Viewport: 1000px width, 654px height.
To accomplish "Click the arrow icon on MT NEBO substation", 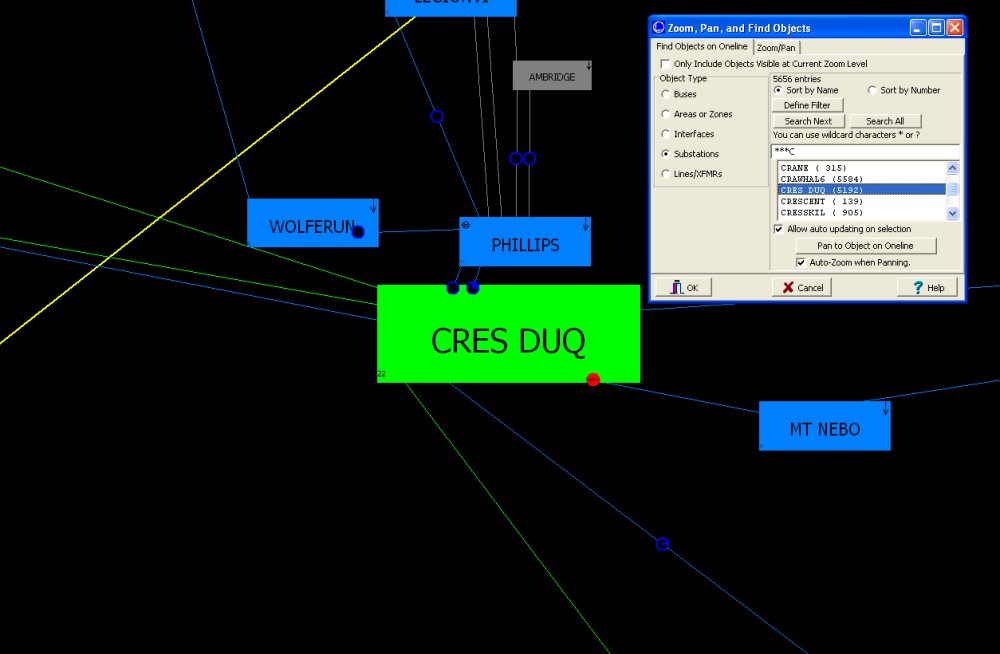I will [x=885, y=409].
